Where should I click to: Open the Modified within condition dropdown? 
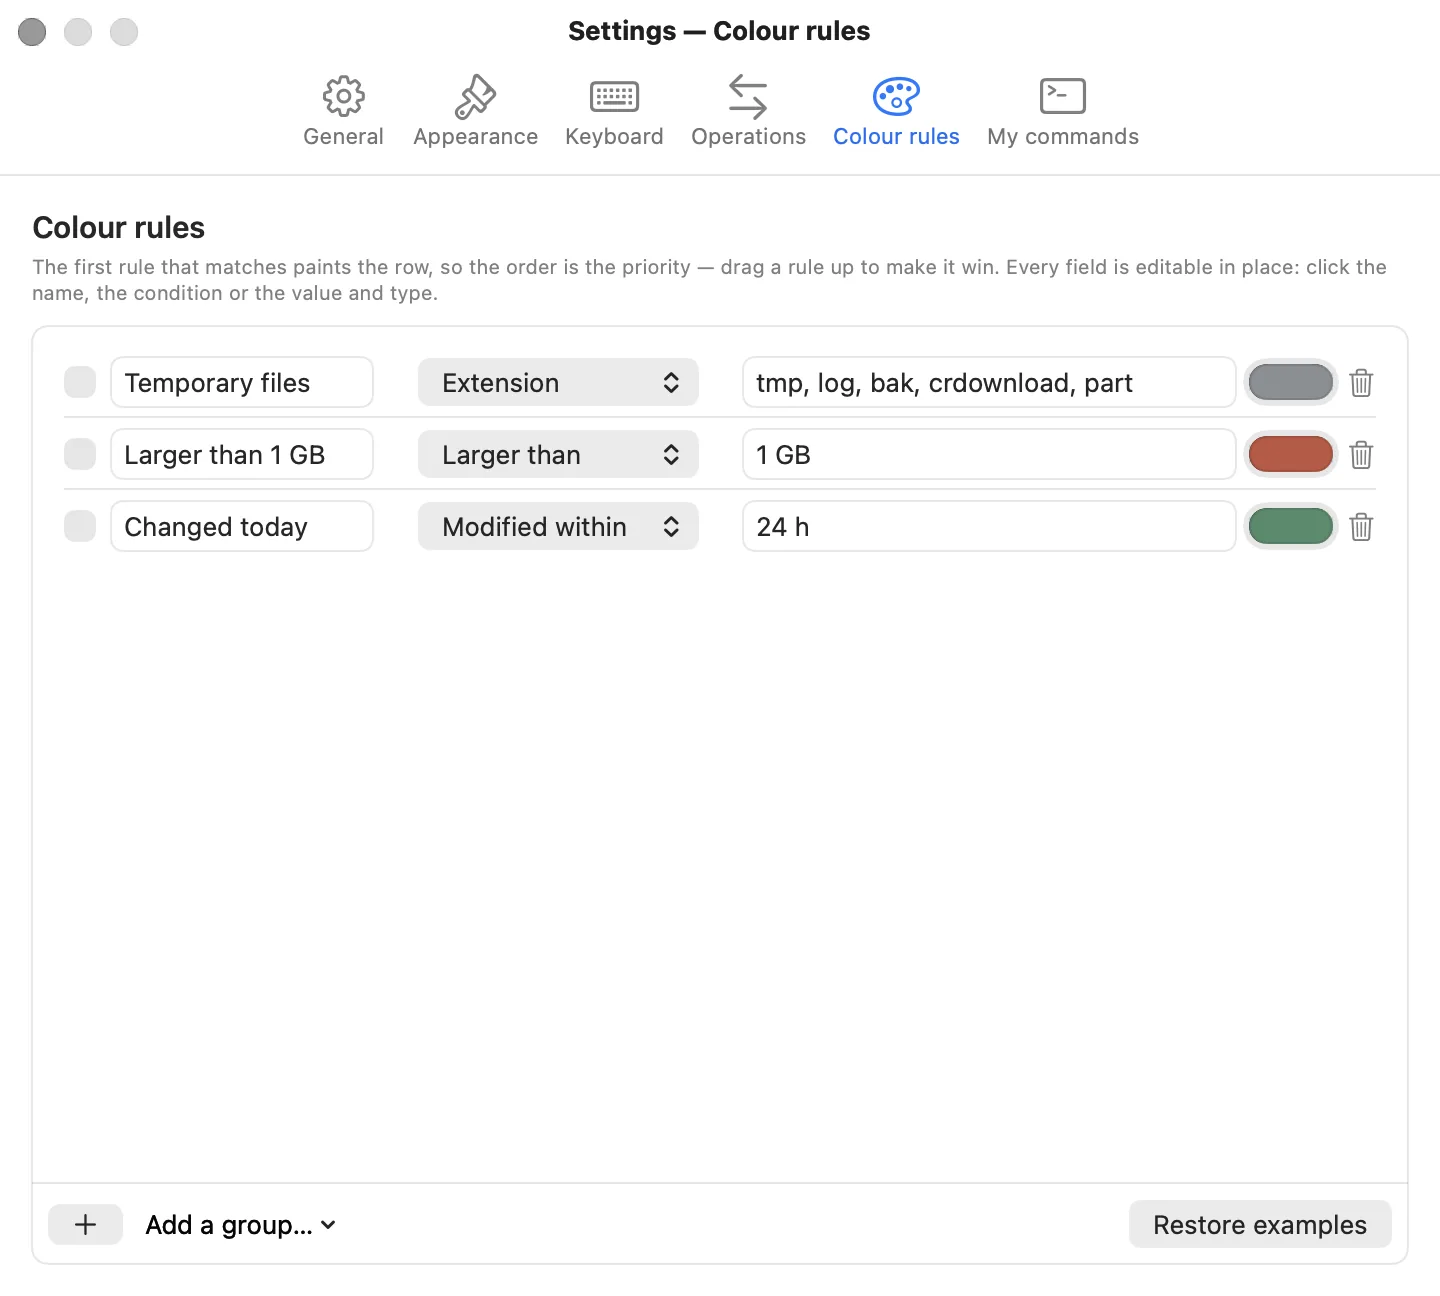tap(558, 527)
